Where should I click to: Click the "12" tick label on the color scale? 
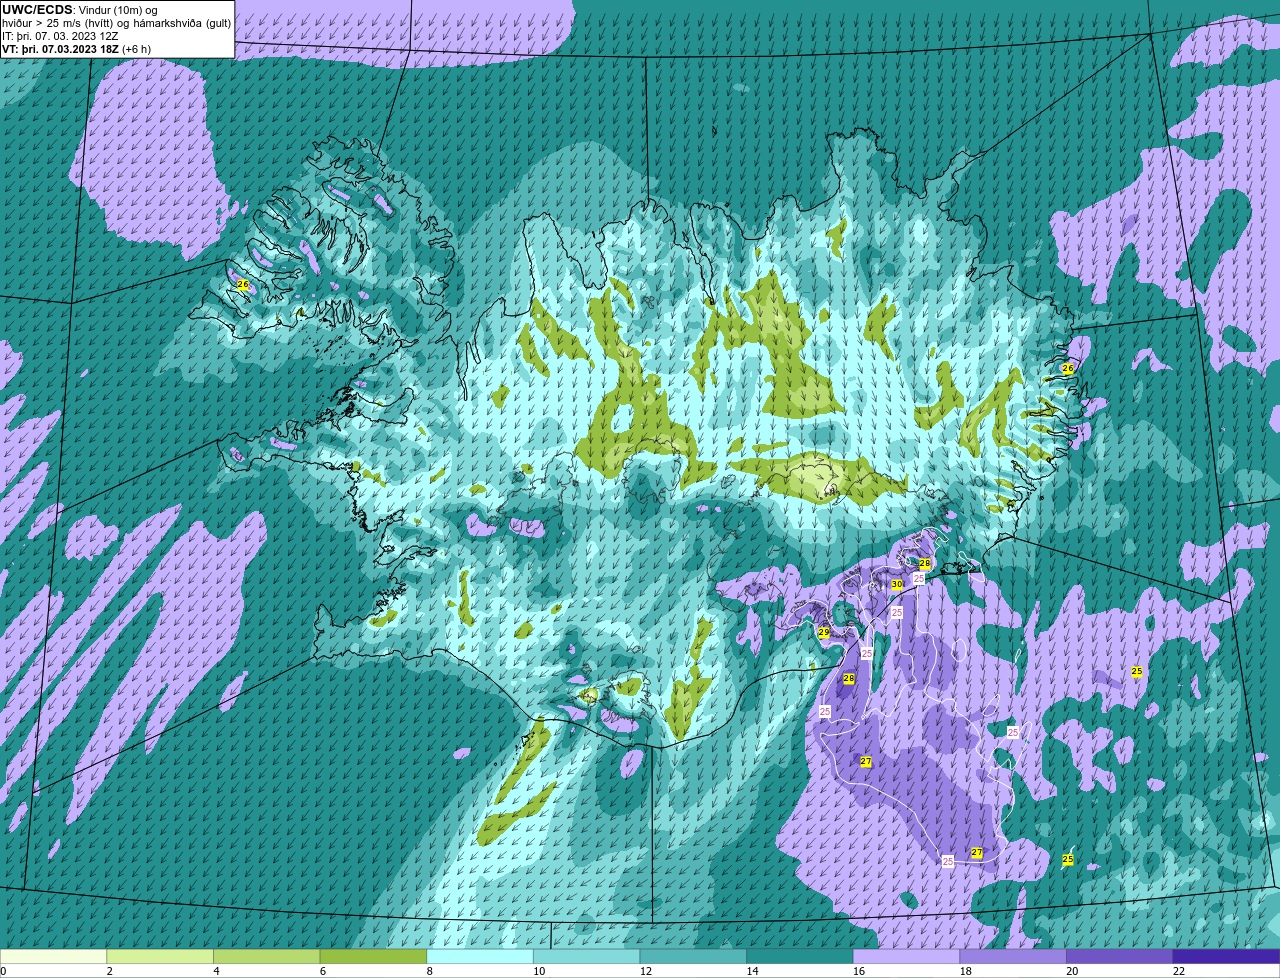click(x=645, y=971)
